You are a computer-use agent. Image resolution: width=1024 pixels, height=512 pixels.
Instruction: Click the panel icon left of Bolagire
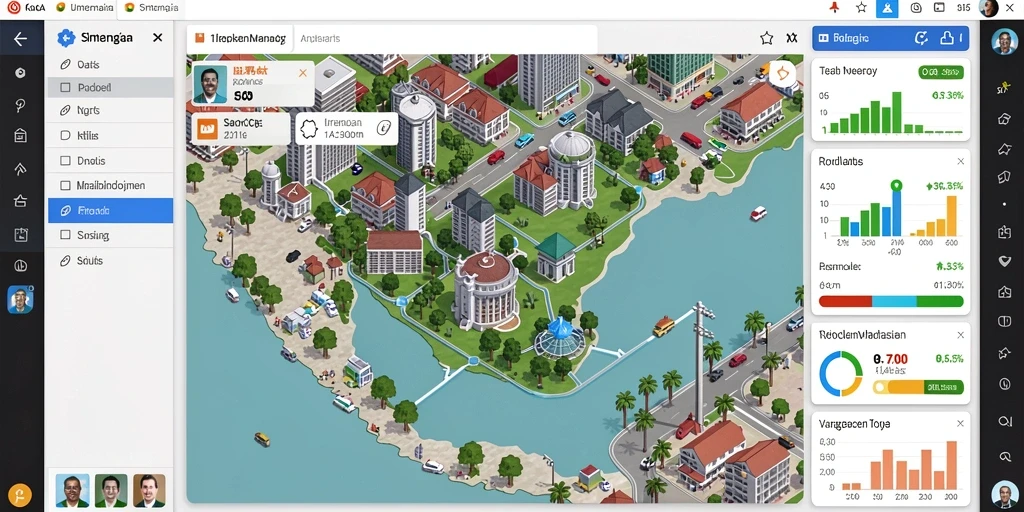(824, 39)
